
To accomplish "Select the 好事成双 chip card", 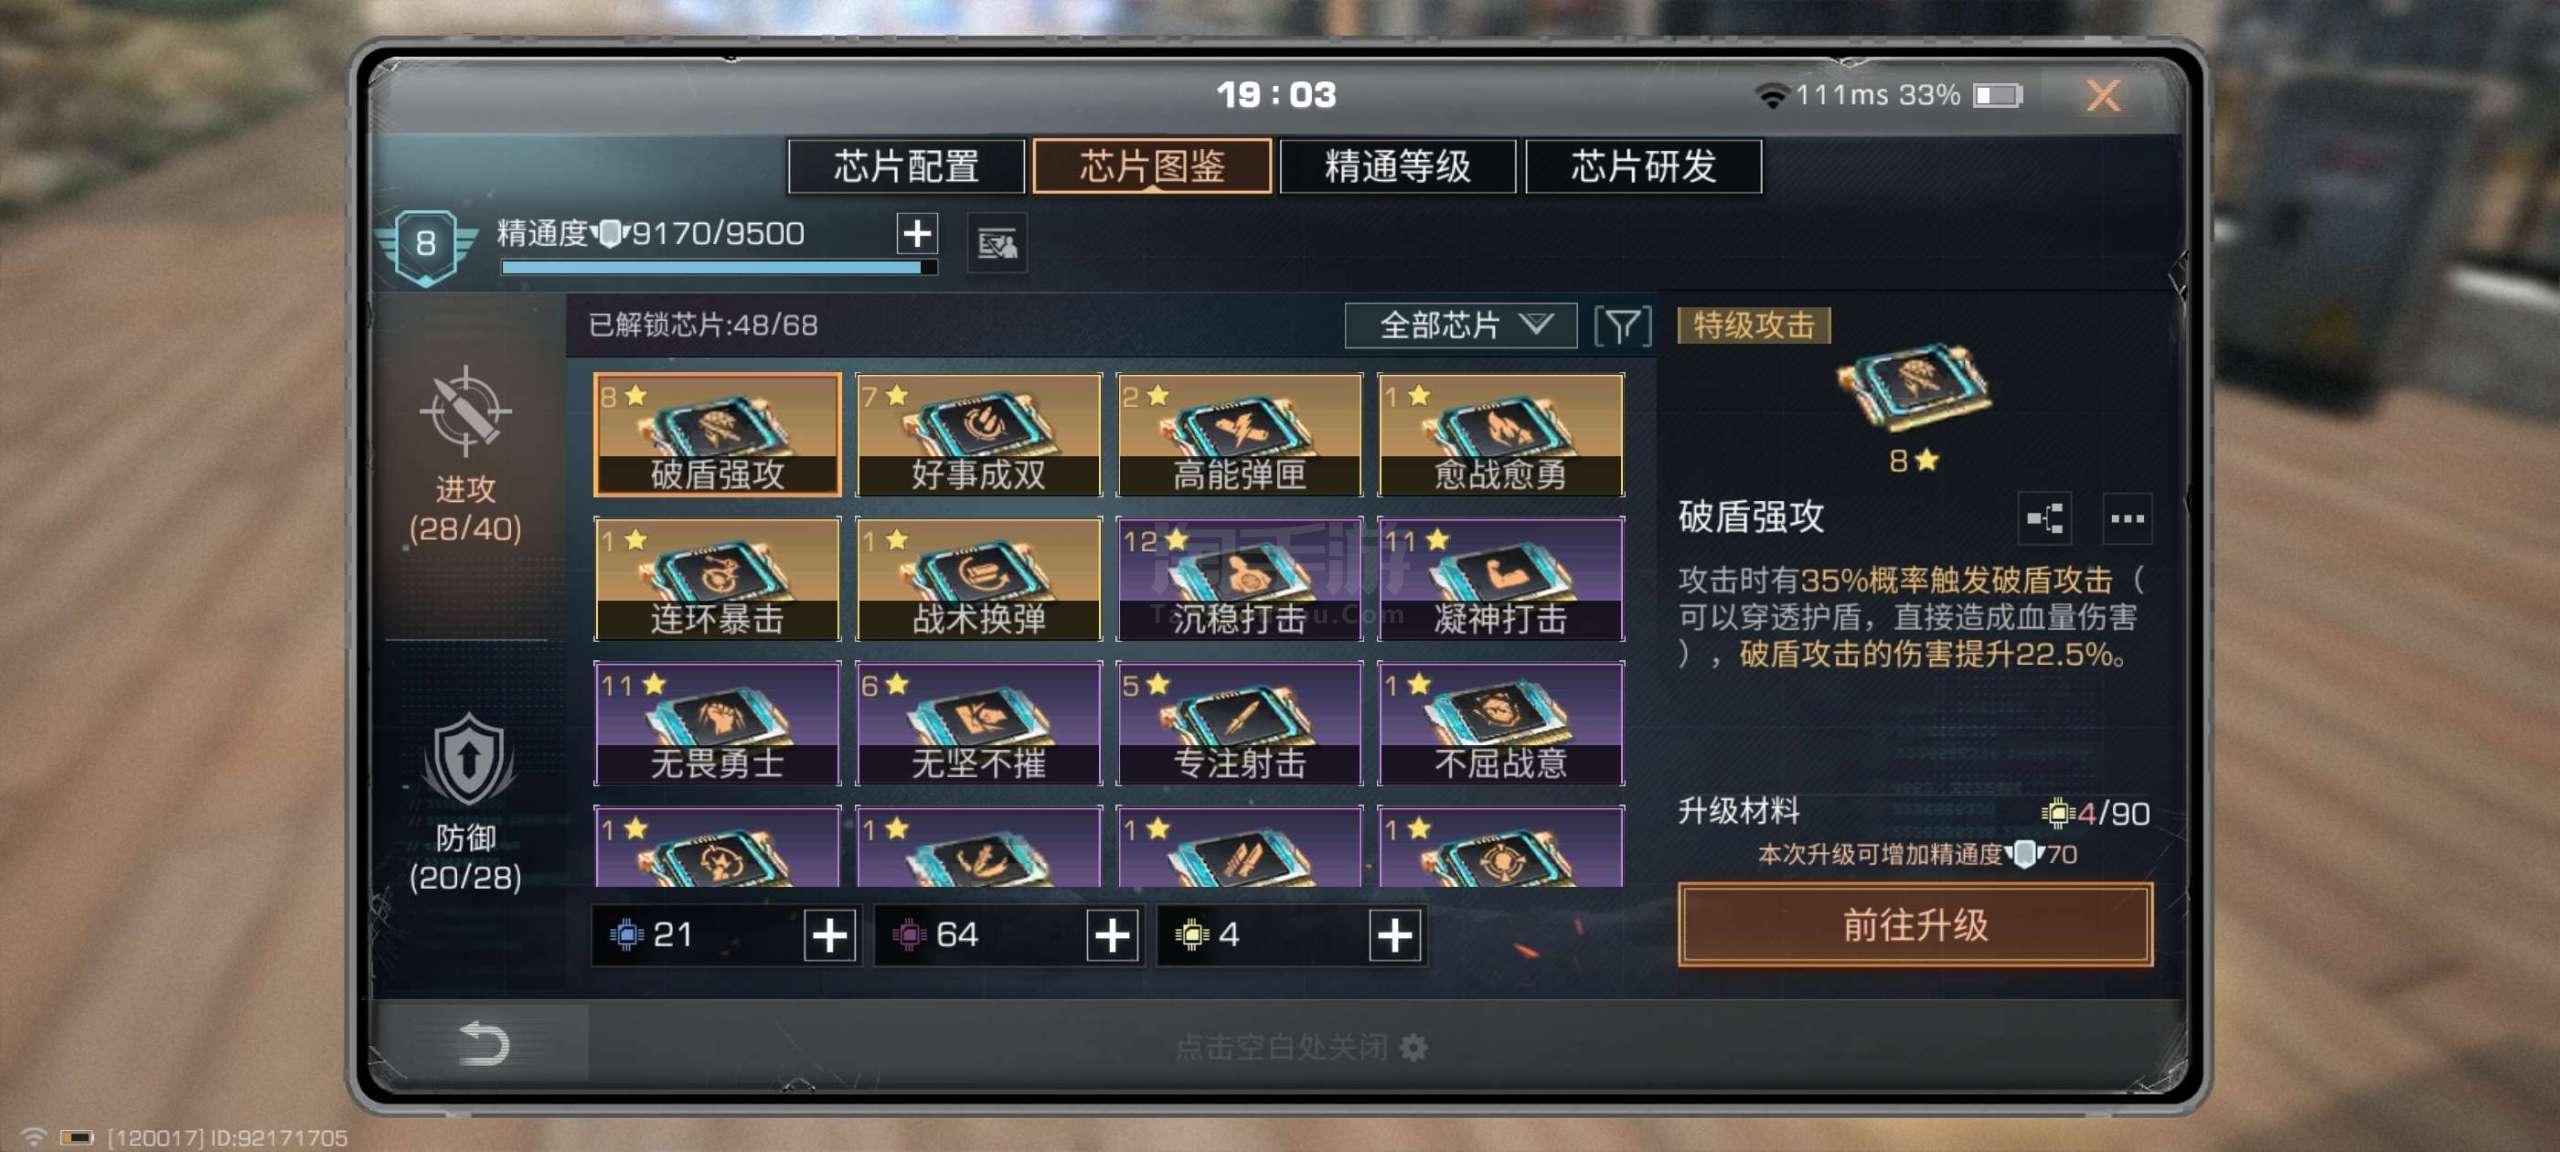I will [x=979, y=435].
